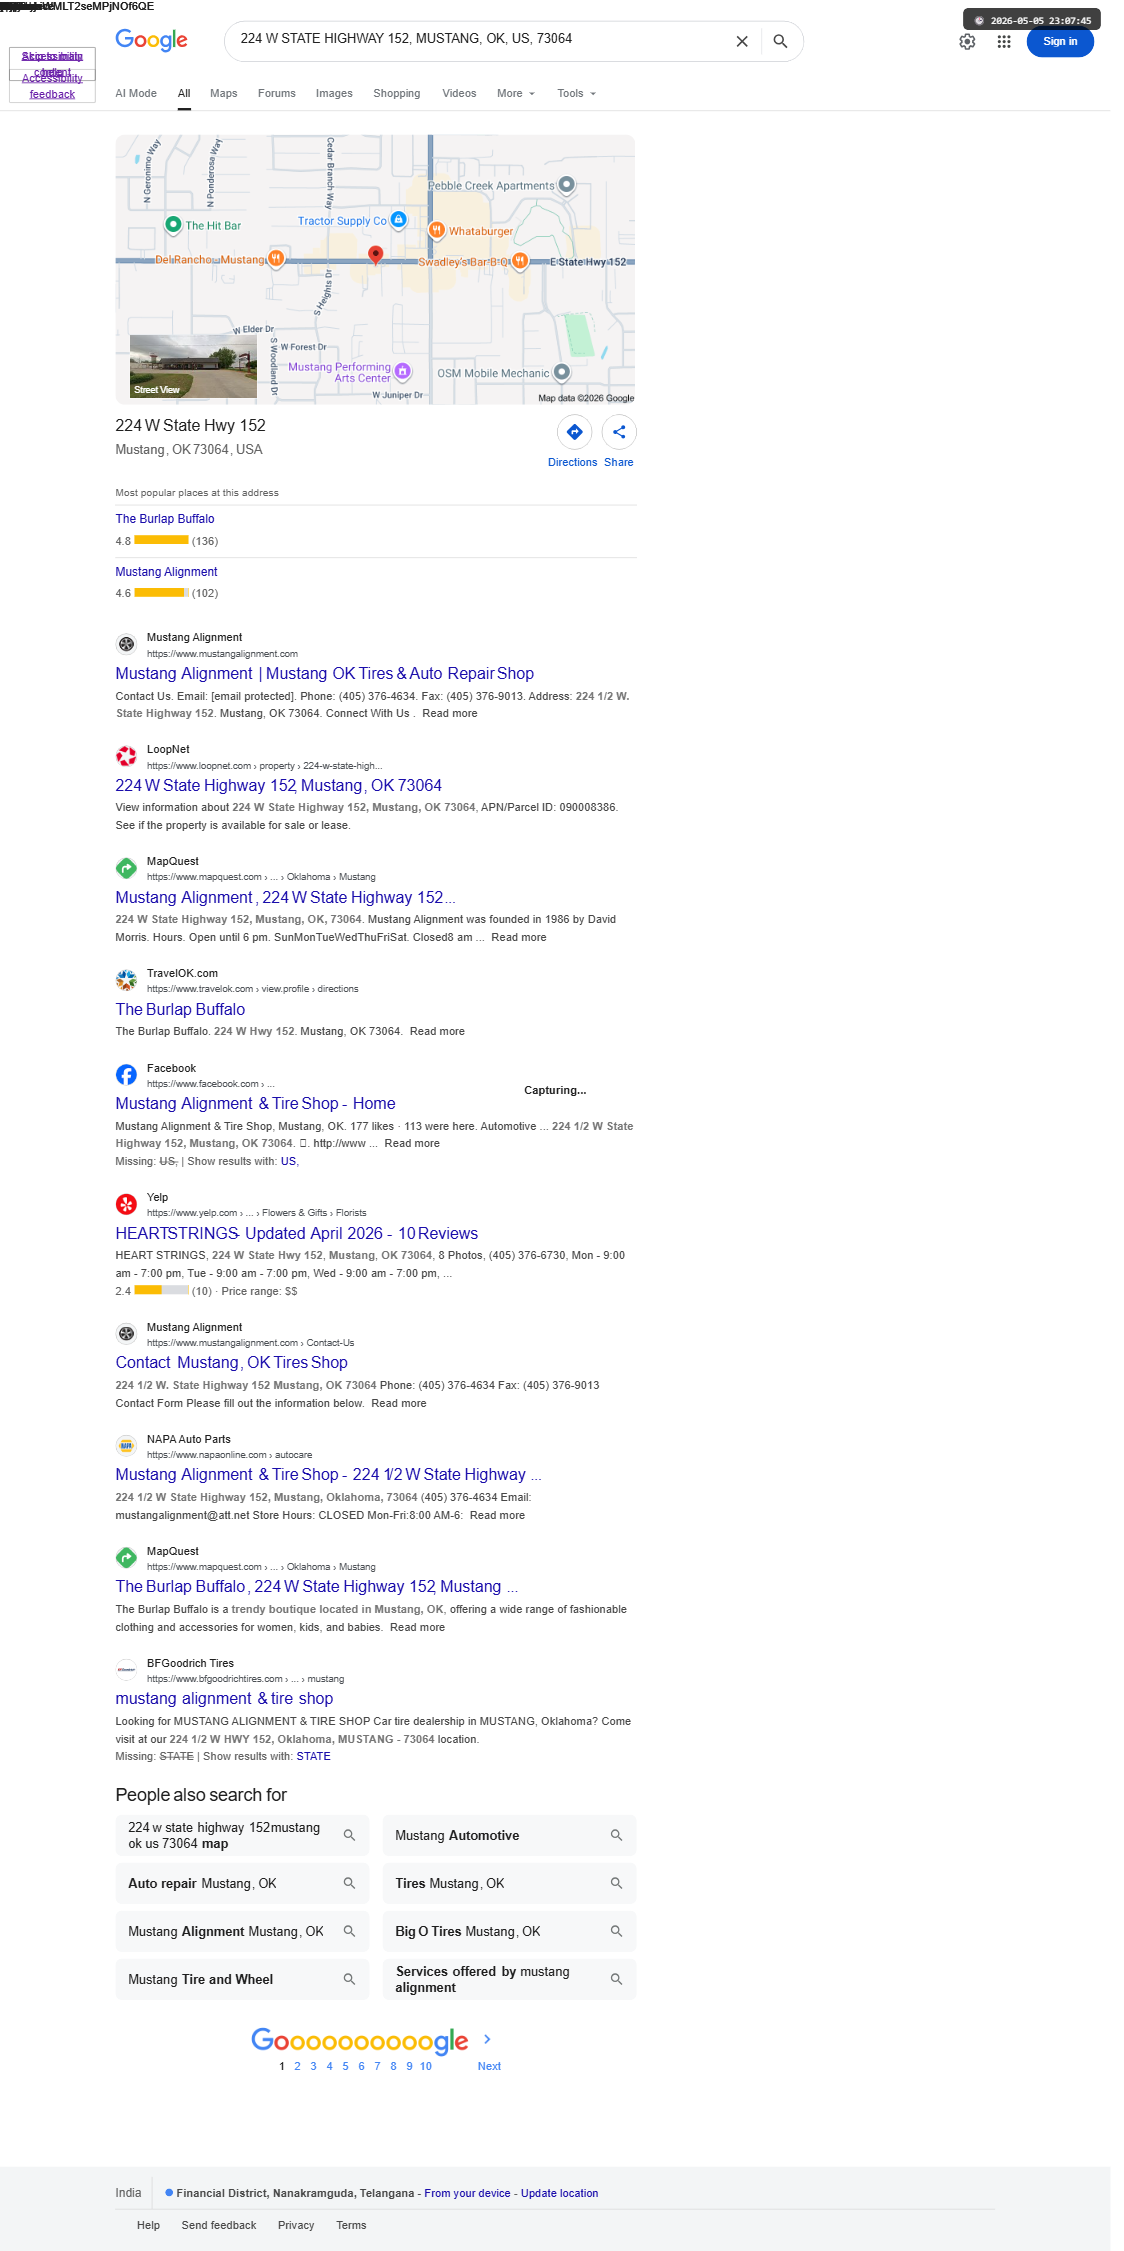Click the Tractor Supply Co map marker
1124x2251 pixels.
[398, 219]
